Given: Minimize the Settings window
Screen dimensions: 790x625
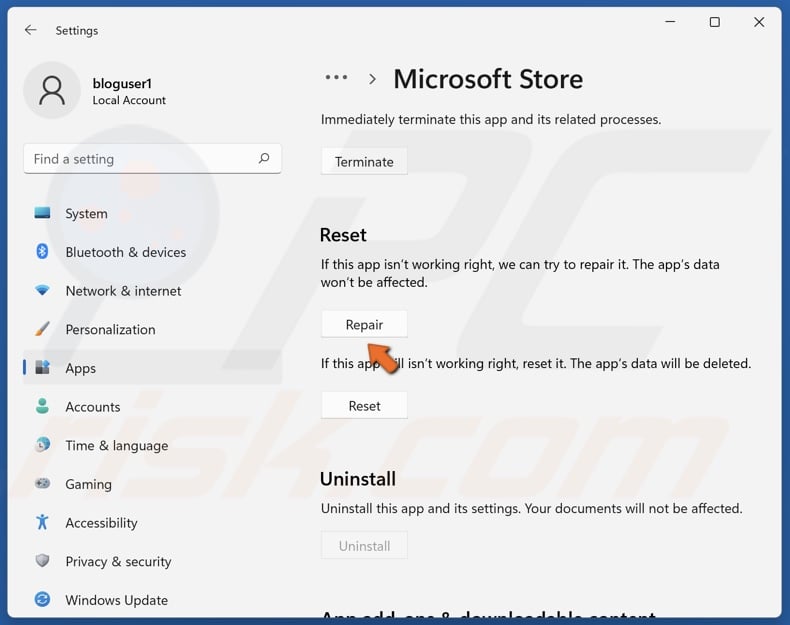Looking at the screenshot, I should point(670,22).
